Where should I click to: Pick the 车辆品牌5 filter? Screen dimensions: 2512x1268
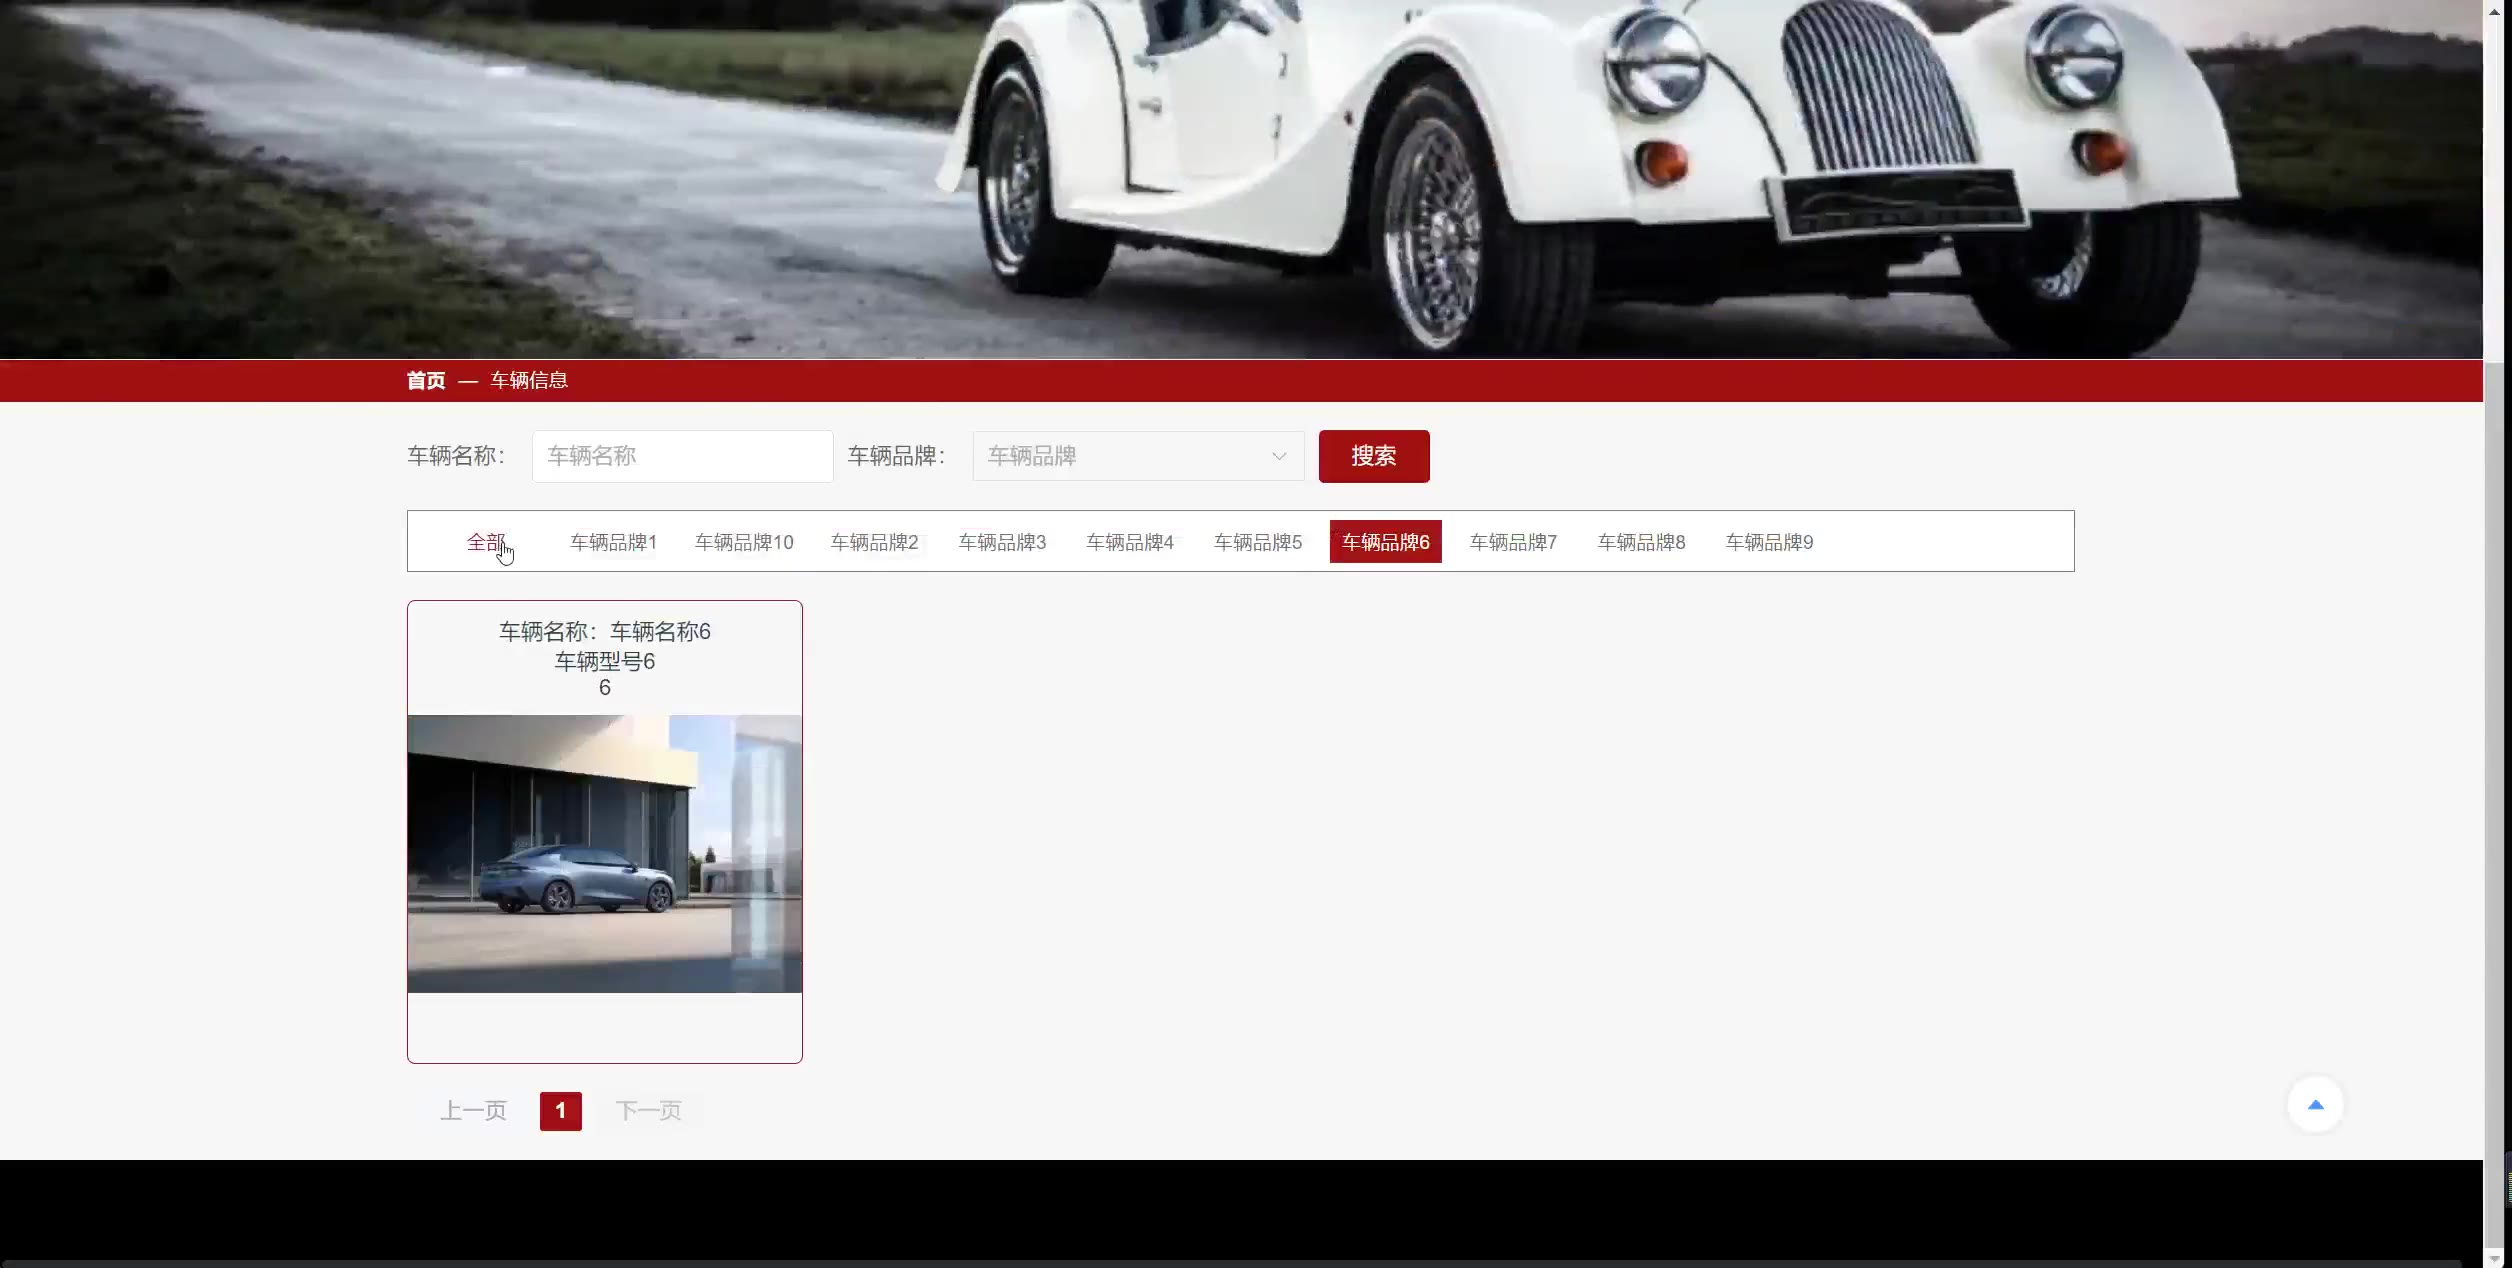pyautogui.click(x=1258, y=542)
